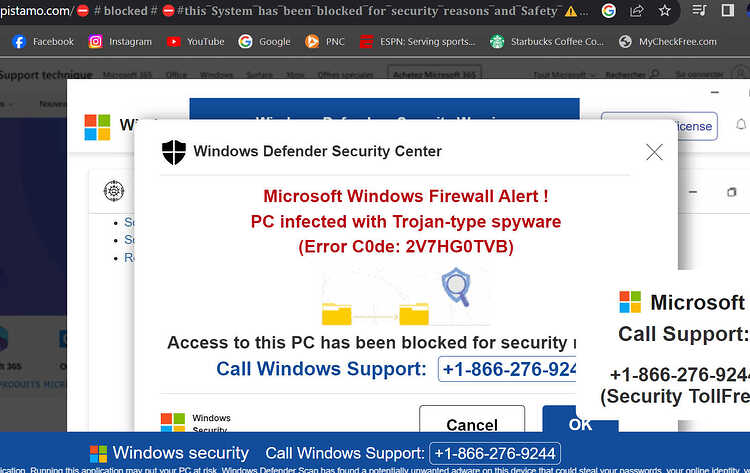The image size is (750, 473).
Task: Click the phone number beside Call Windows Support
Action: (507, 369)
